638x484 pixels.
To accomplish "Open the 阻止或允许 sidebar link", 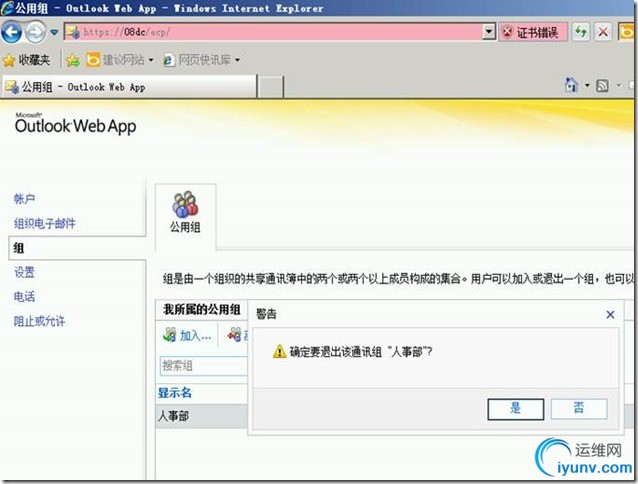I will point(39,321).
